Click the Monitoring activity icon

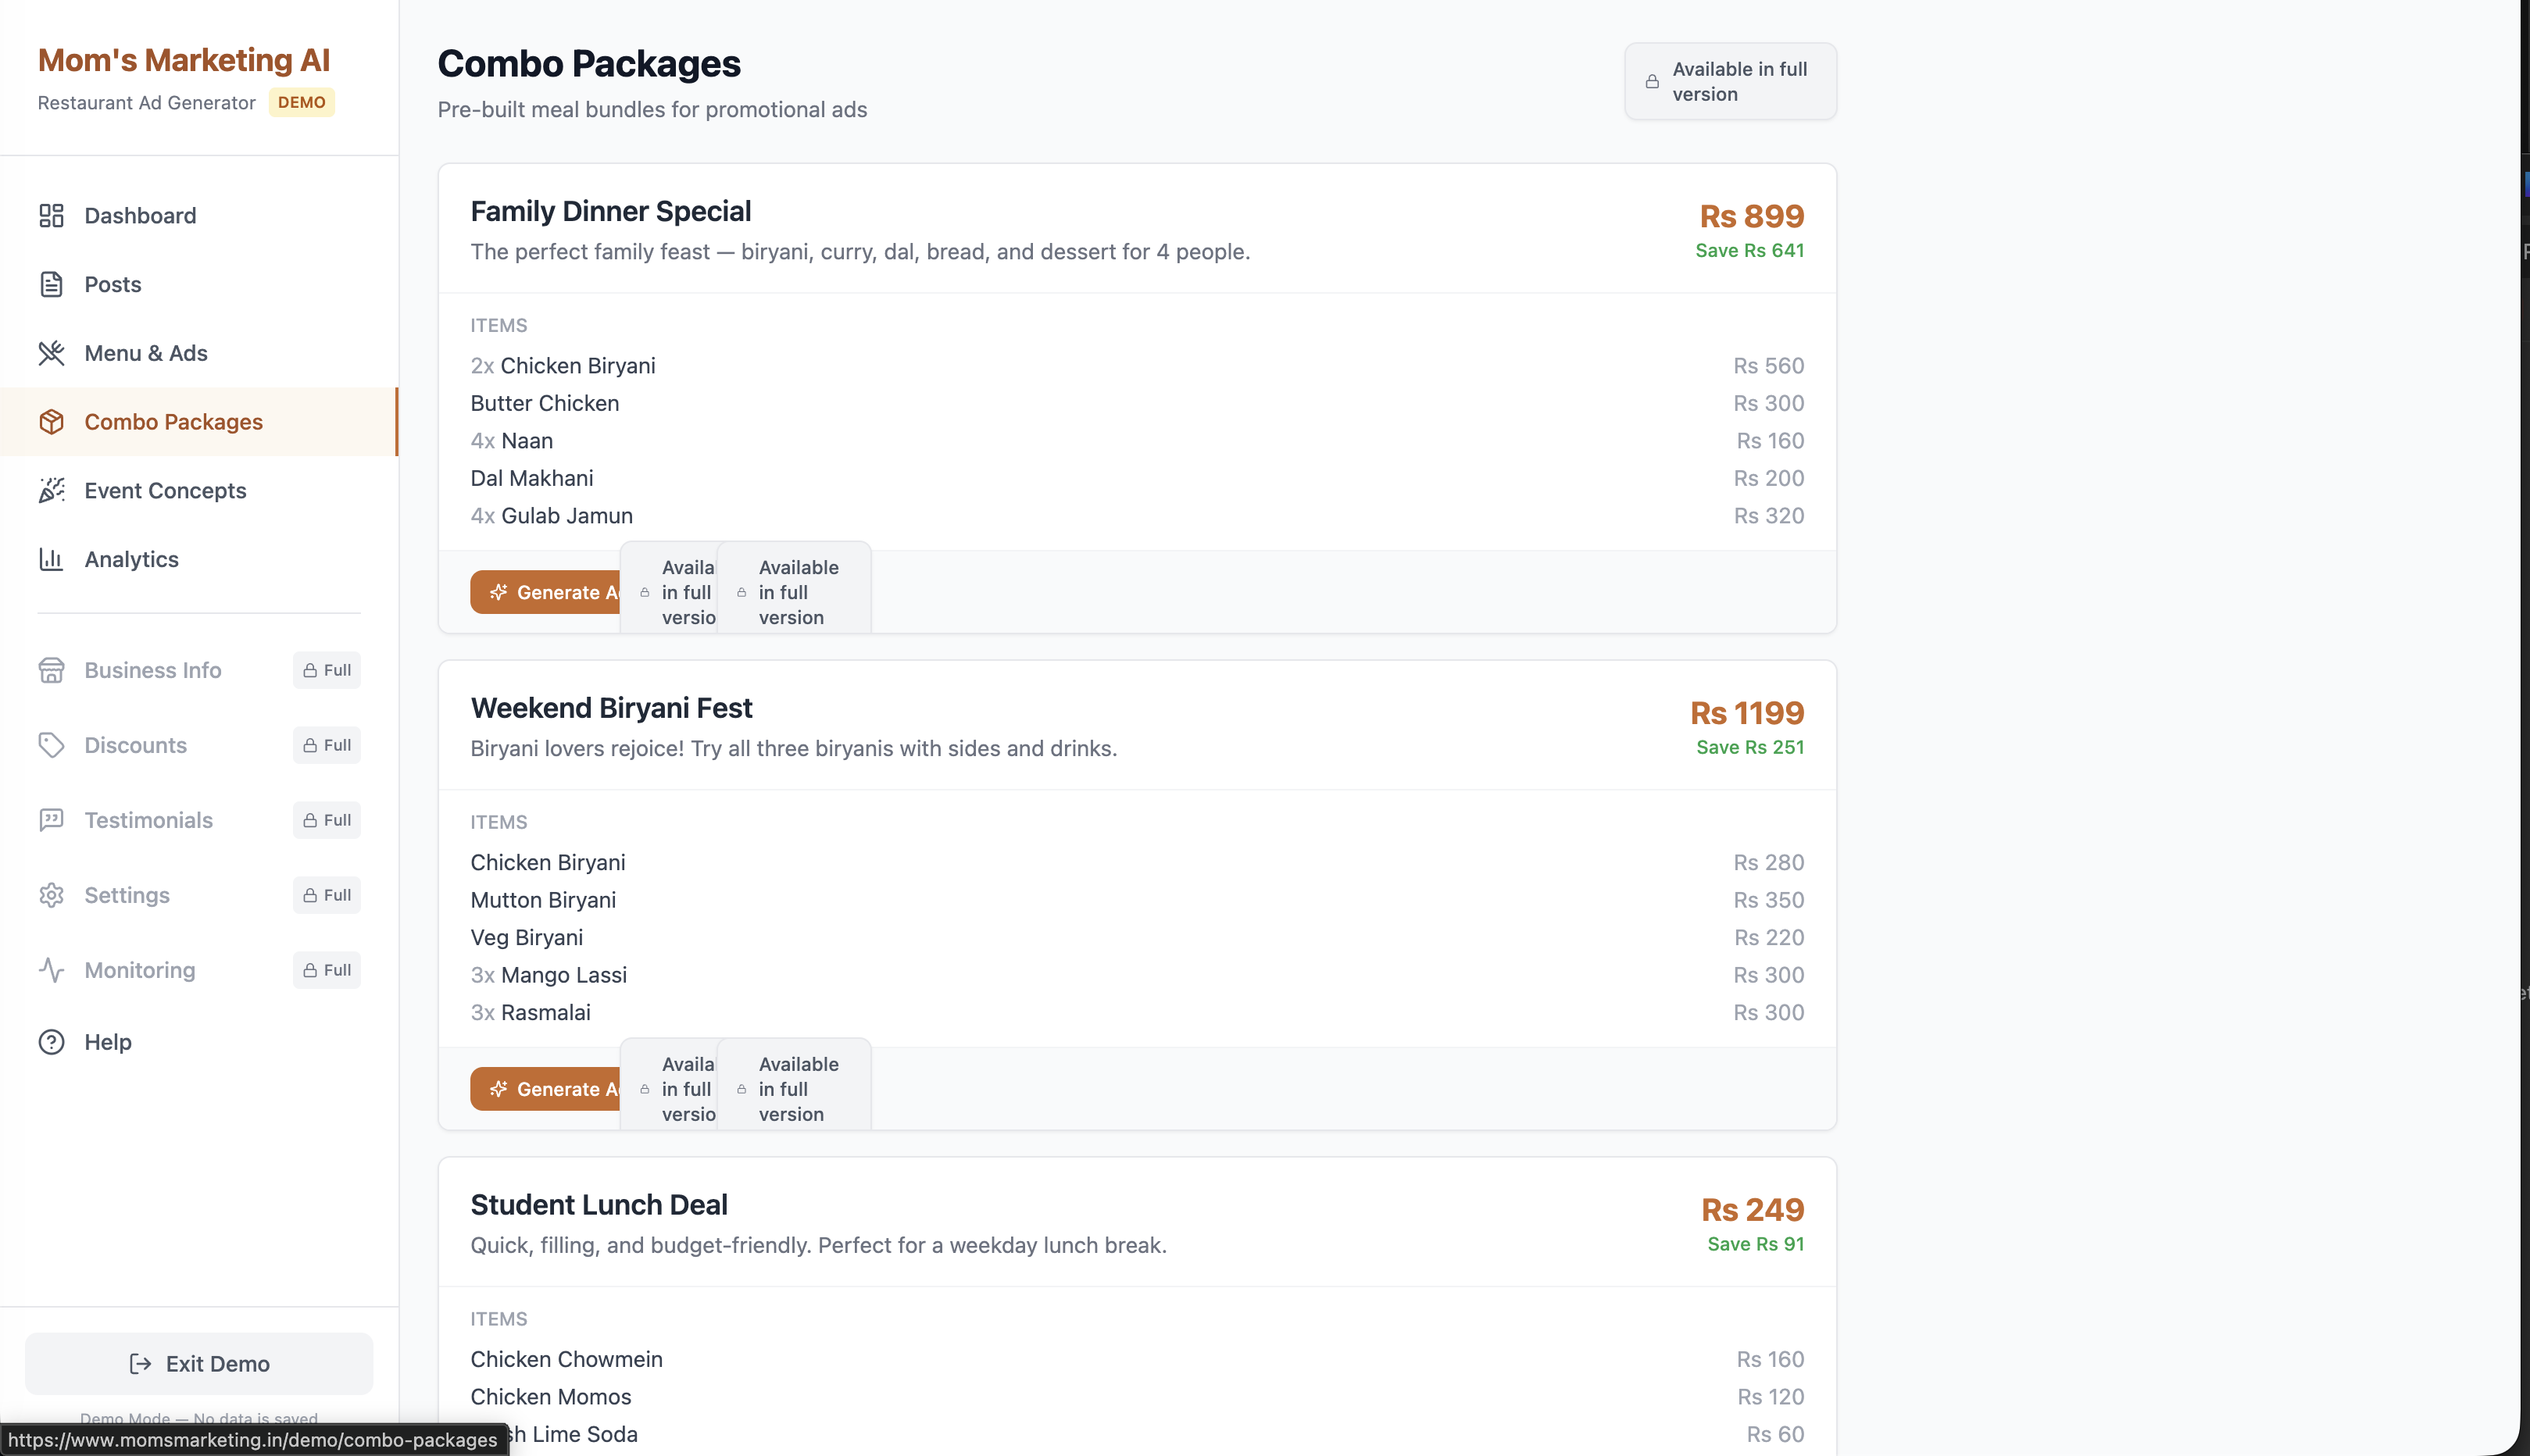coord(51,970)
